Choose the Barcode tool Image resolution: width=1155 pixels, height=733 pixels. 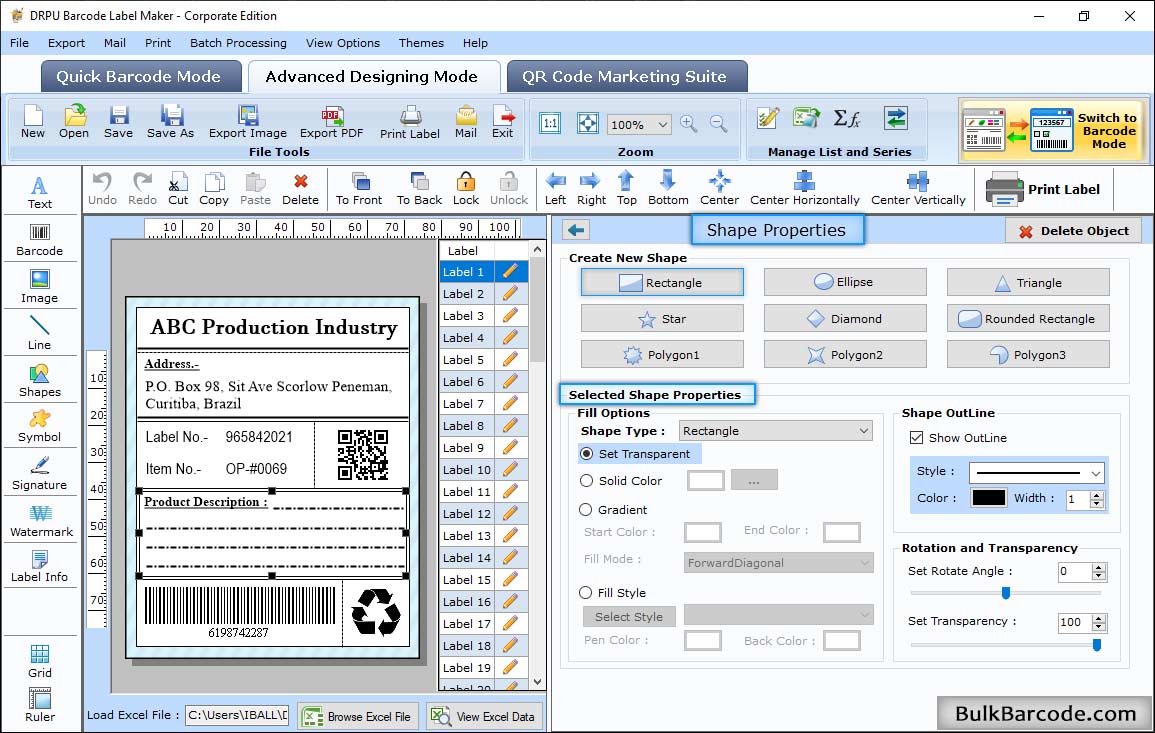coord(40,239)
